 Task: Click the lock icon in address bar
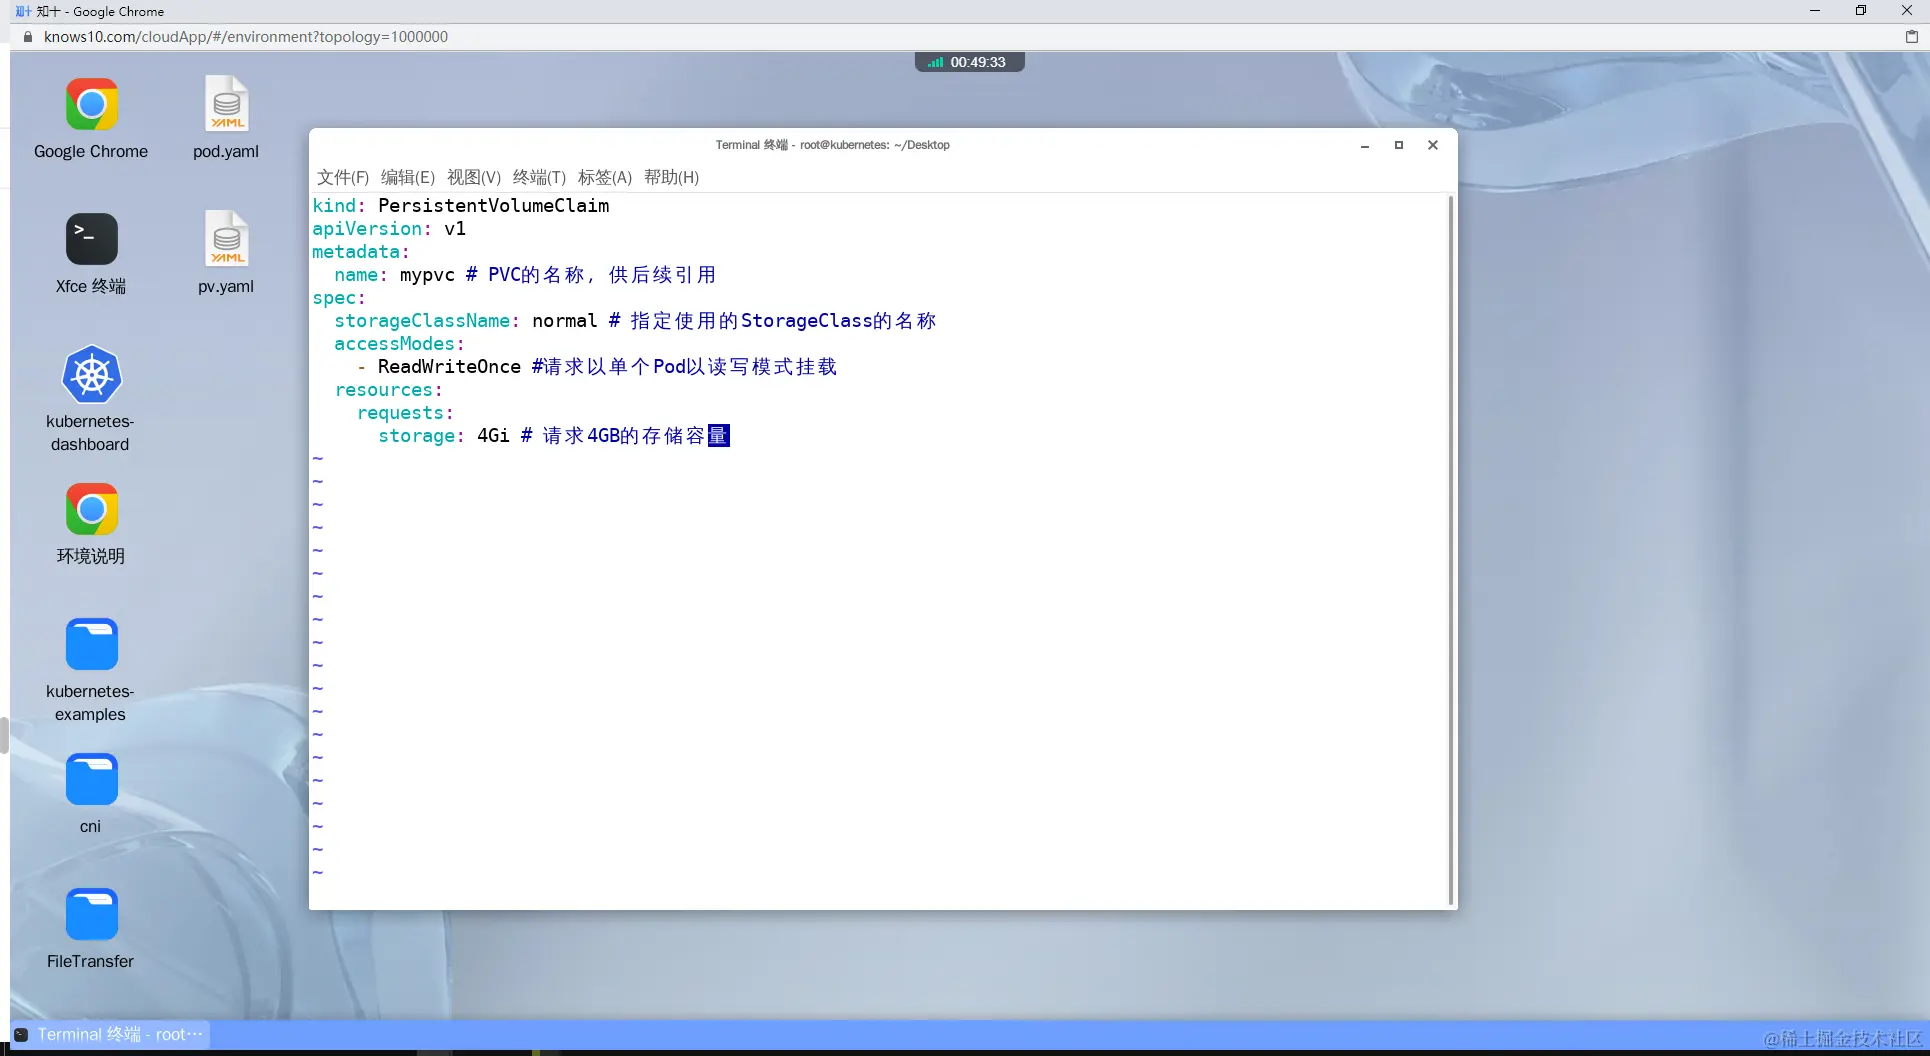point(28,37)
